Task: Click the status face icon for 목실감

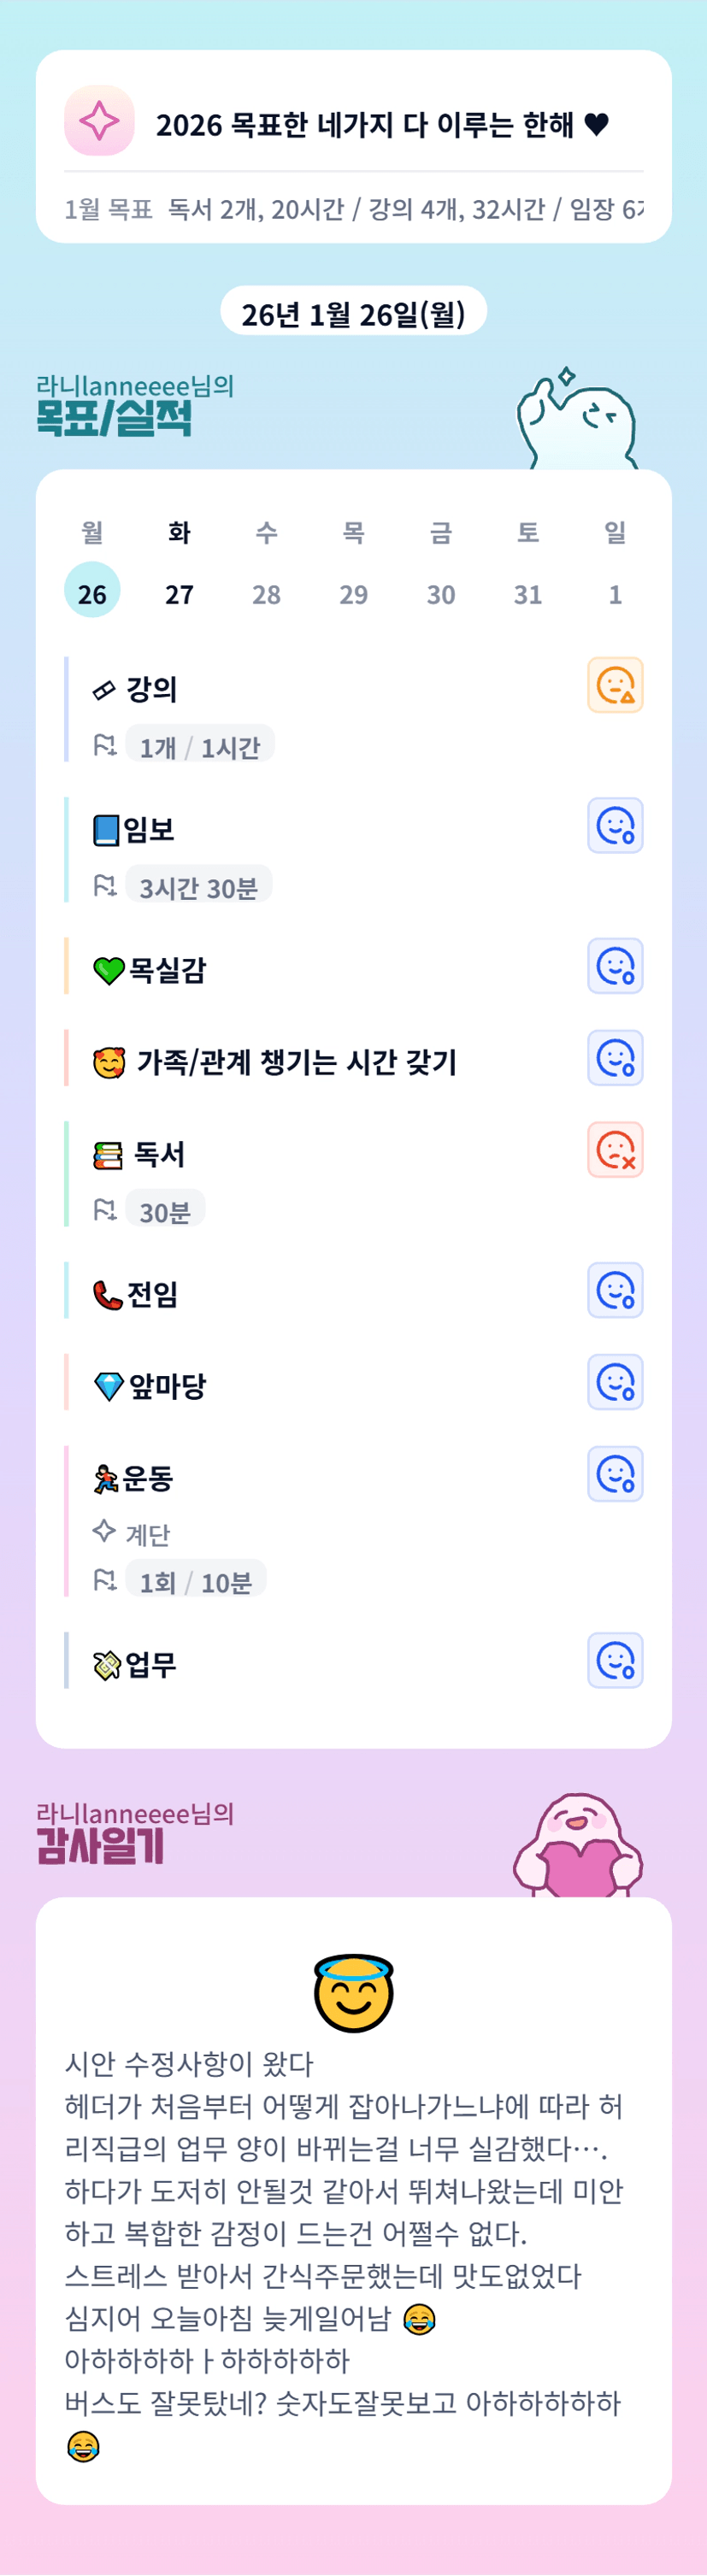Action: 615,966
